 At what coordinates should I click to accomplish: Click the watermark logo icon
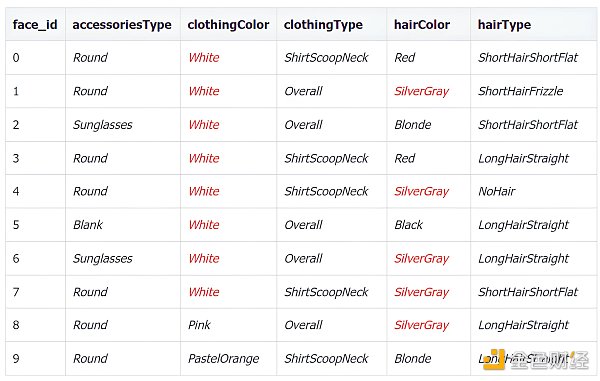tap(494, 360)
